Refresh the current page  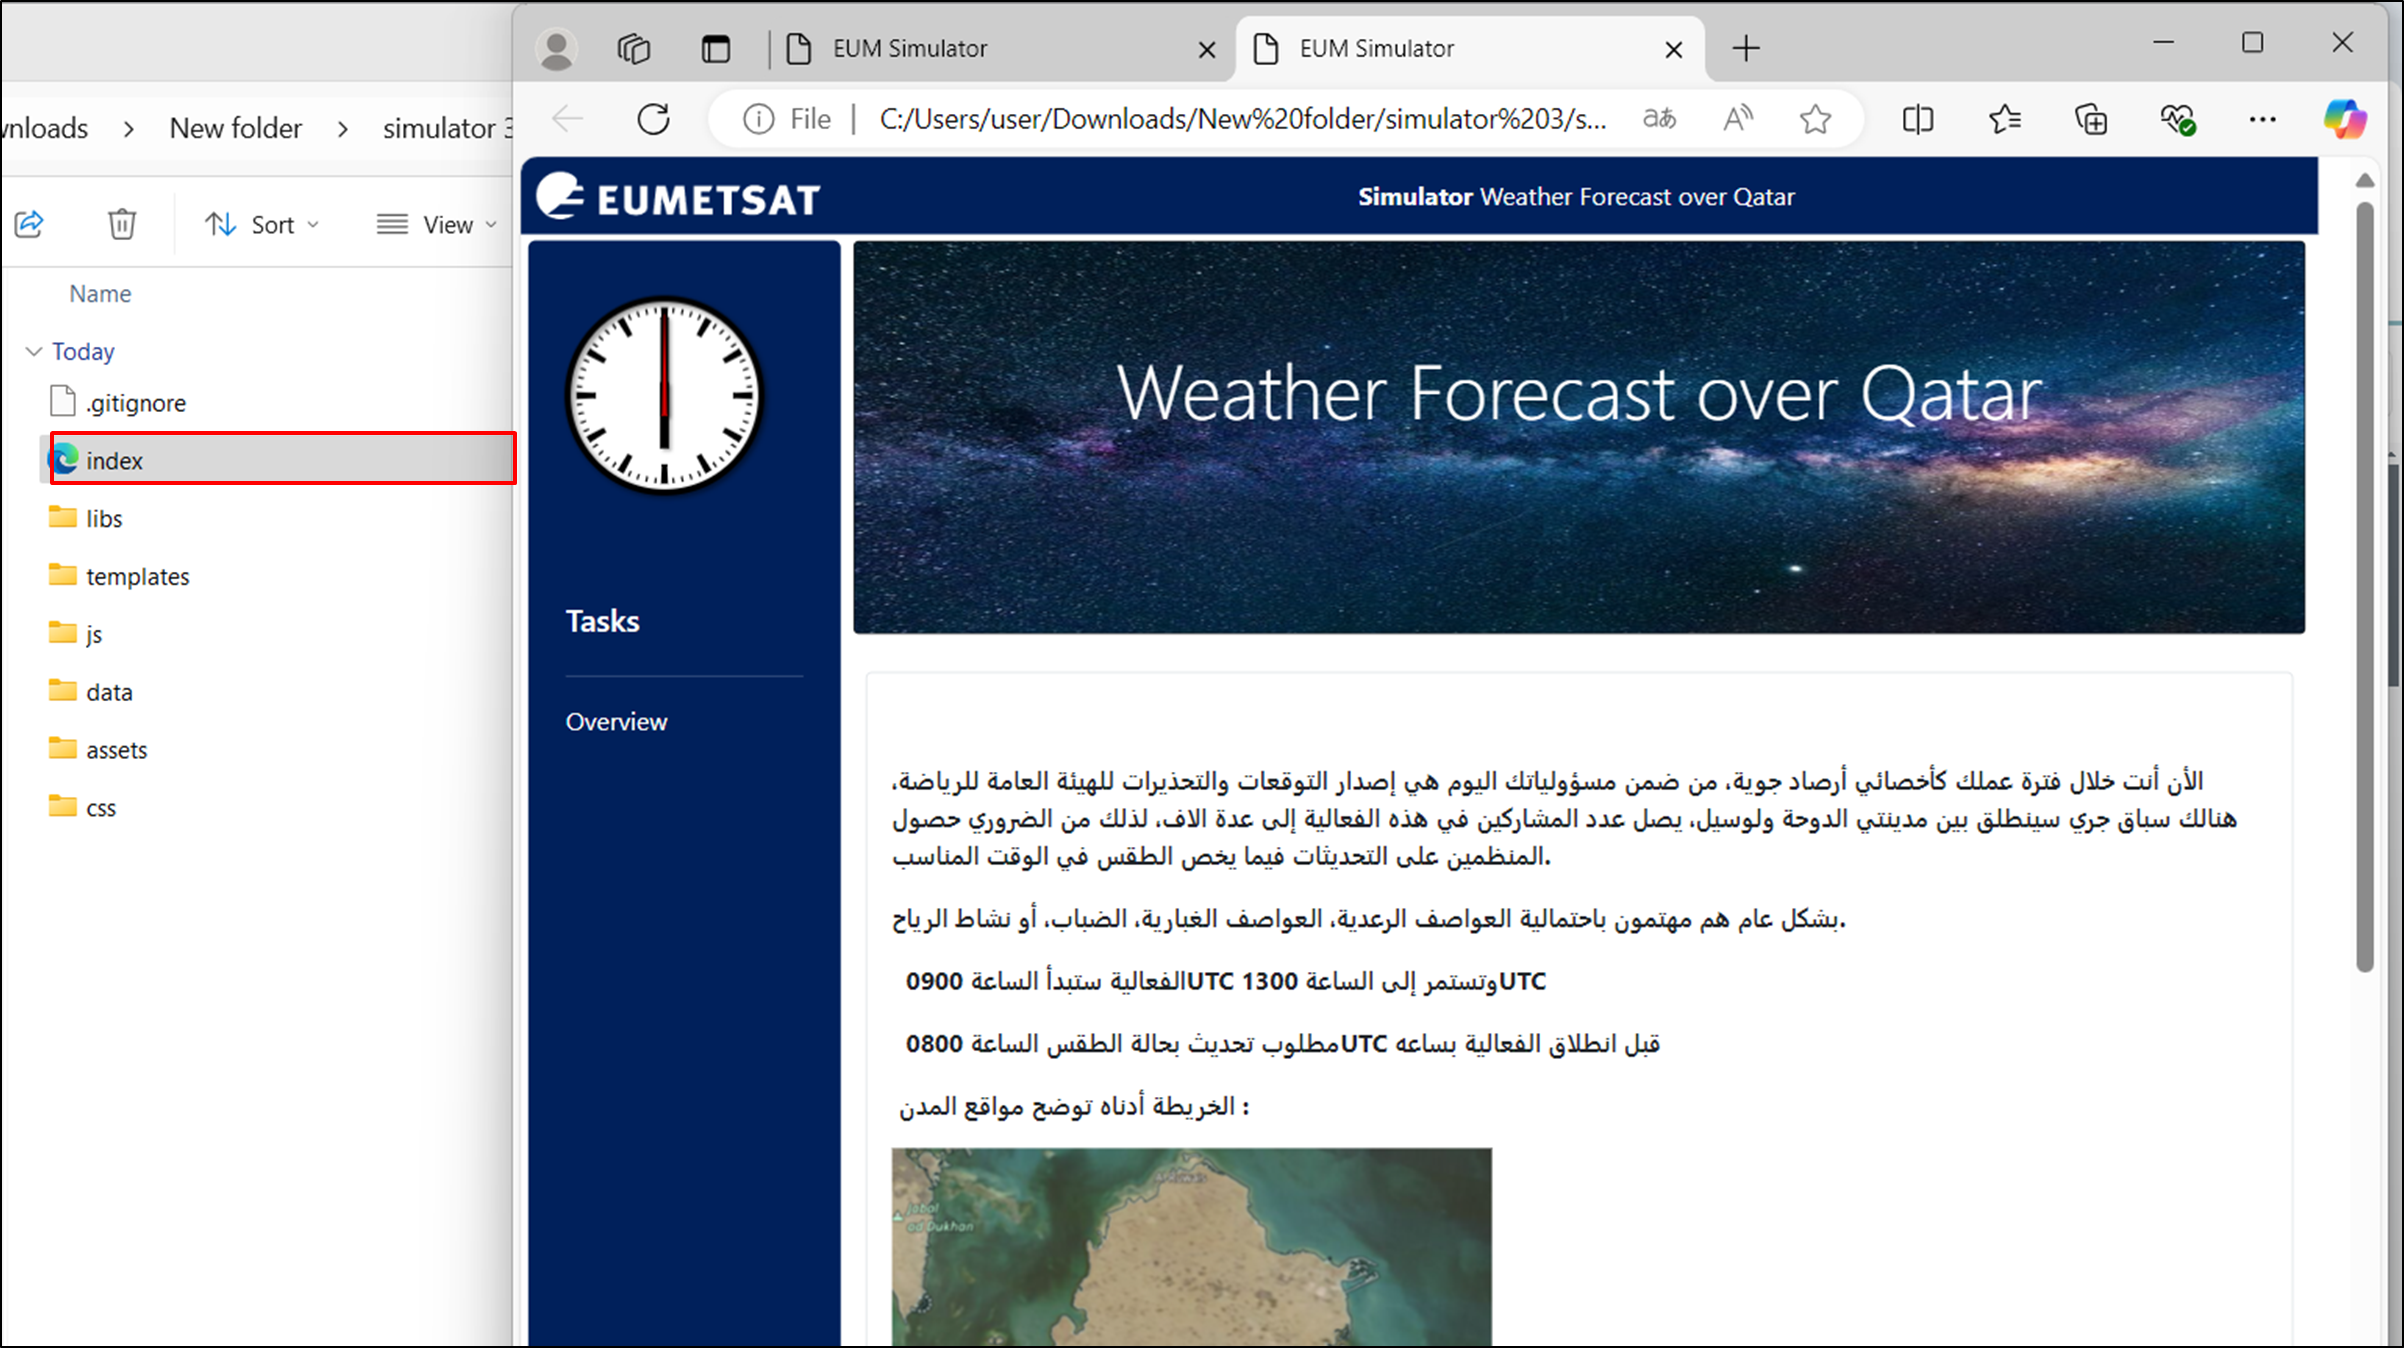tap(654, 119)
